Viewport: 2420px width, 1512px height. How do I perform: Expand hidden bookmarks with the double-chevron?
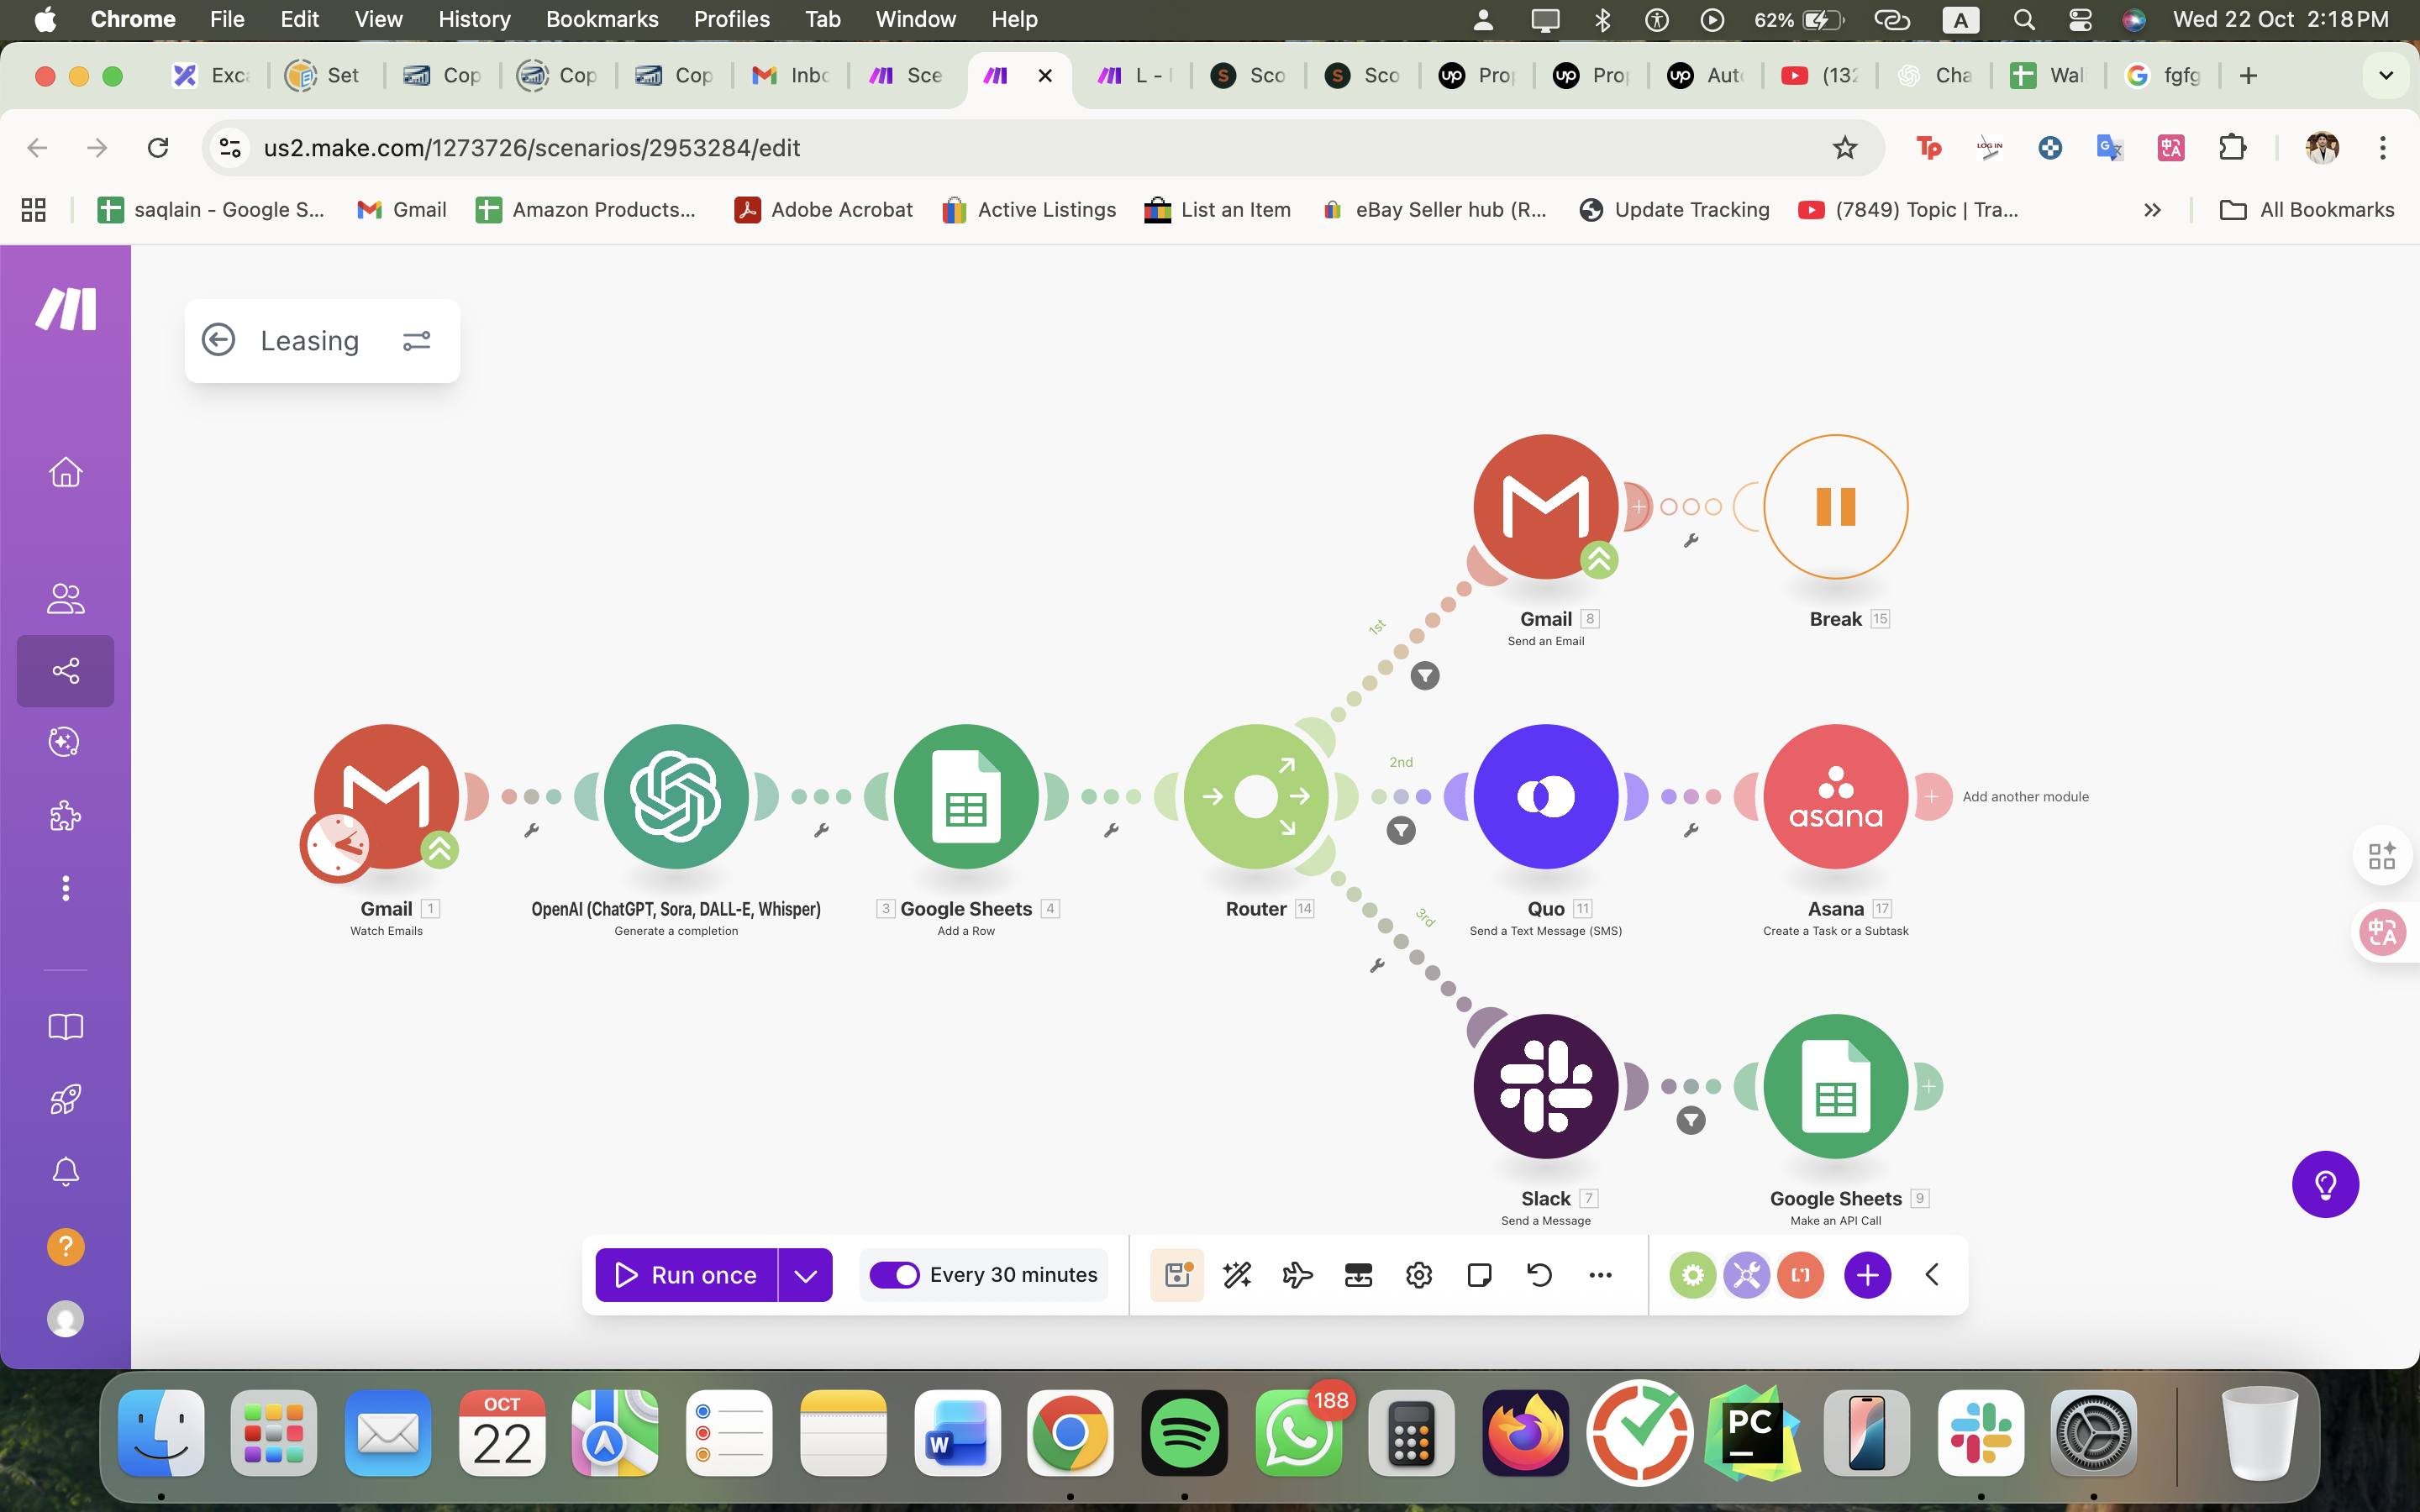2152,209
